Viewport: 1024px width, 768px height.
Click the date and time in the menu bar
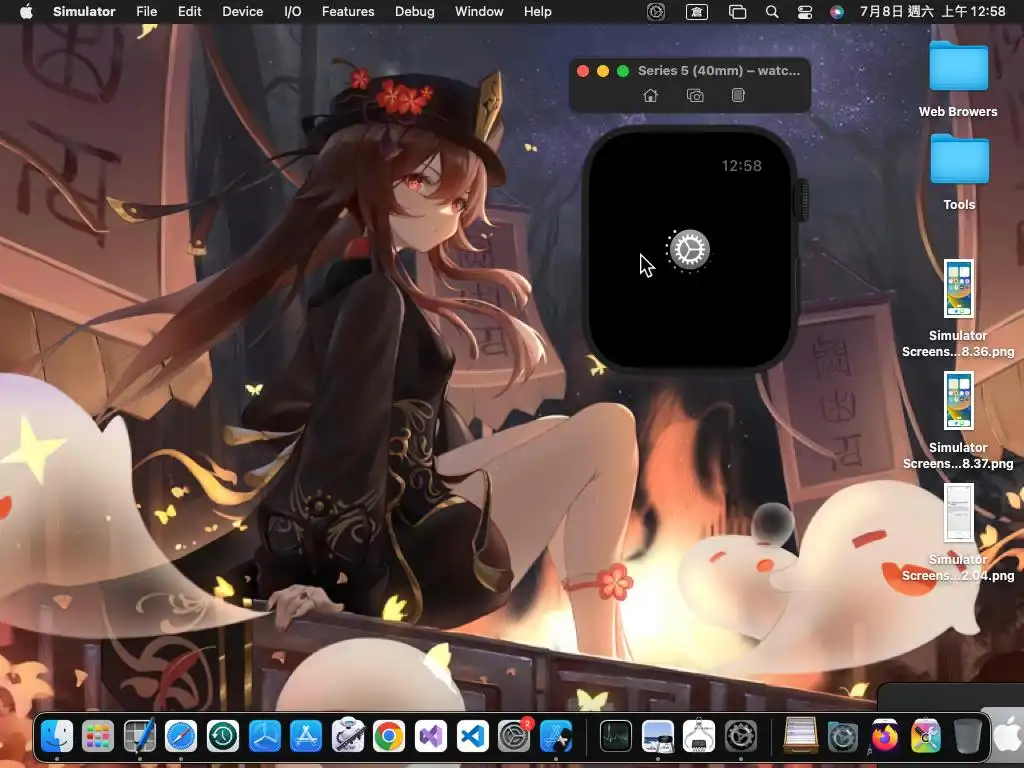pos(933,11)
